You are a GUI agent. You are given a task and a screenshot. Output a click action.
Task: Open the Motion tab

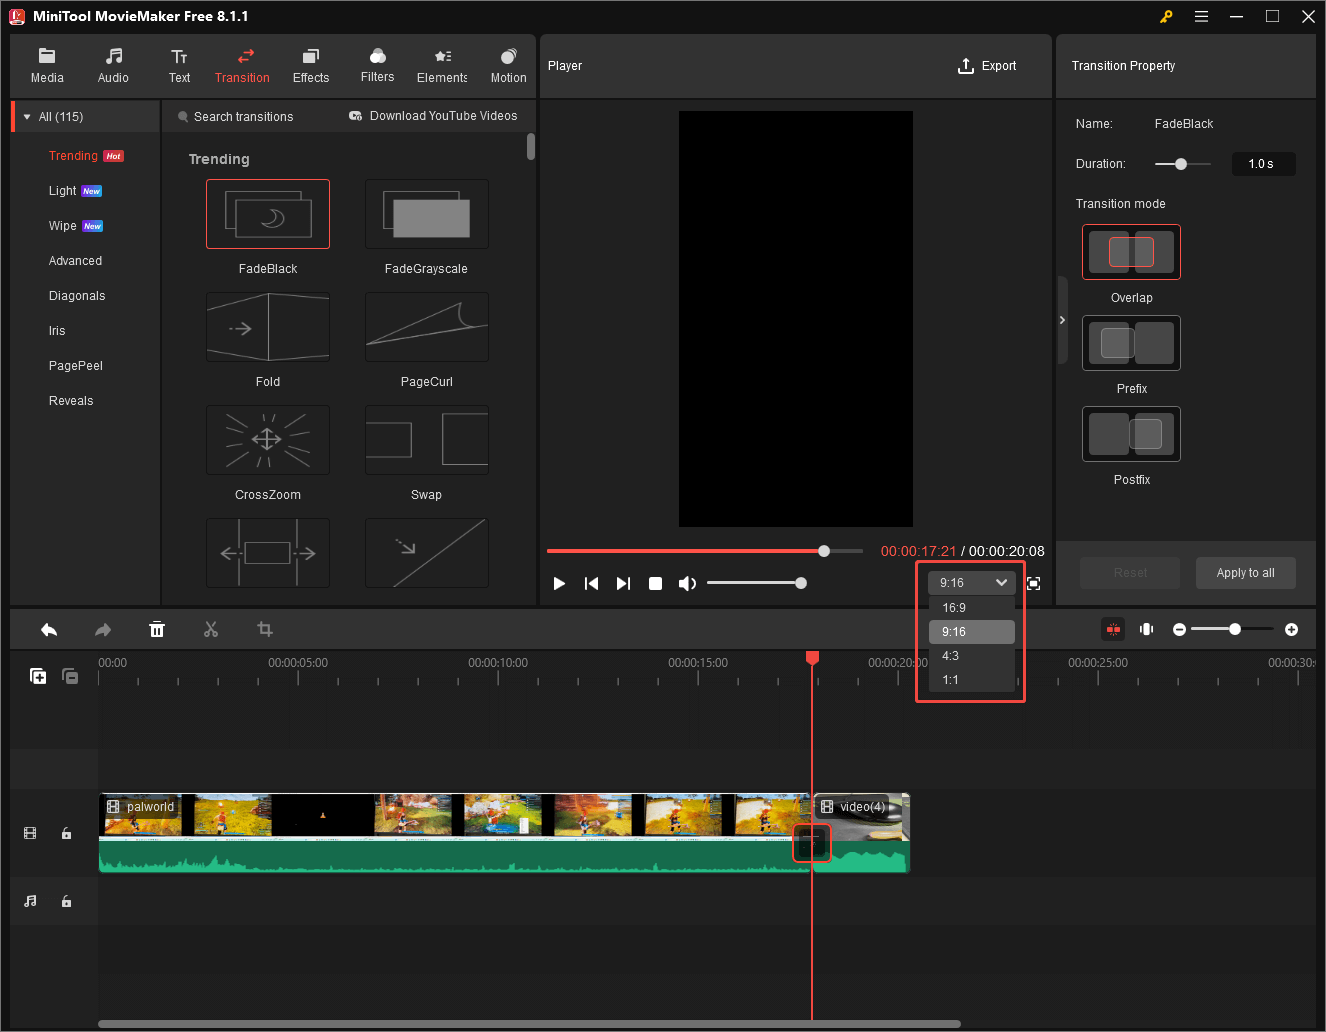tap(508, 66)
